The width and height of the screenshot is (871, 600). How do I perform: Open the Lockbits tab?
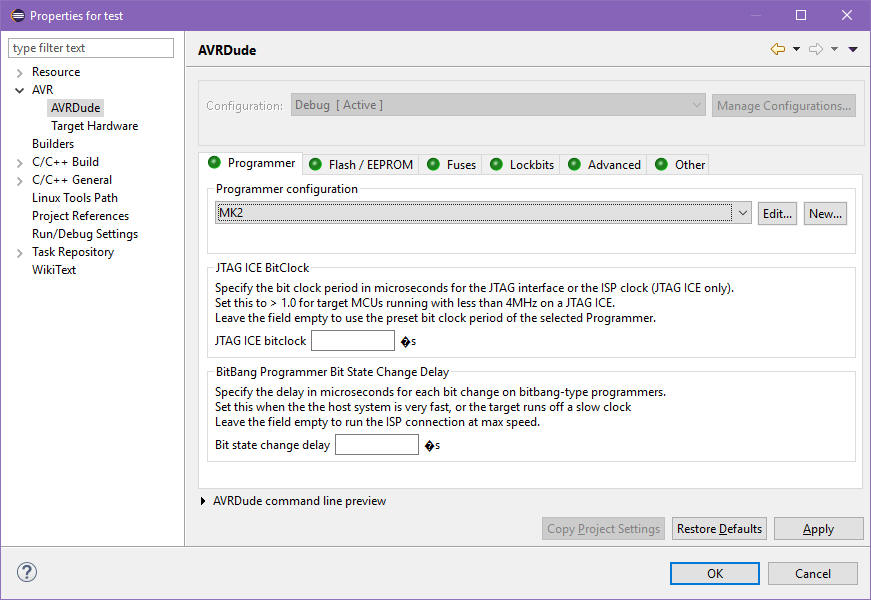coord(521,164)
